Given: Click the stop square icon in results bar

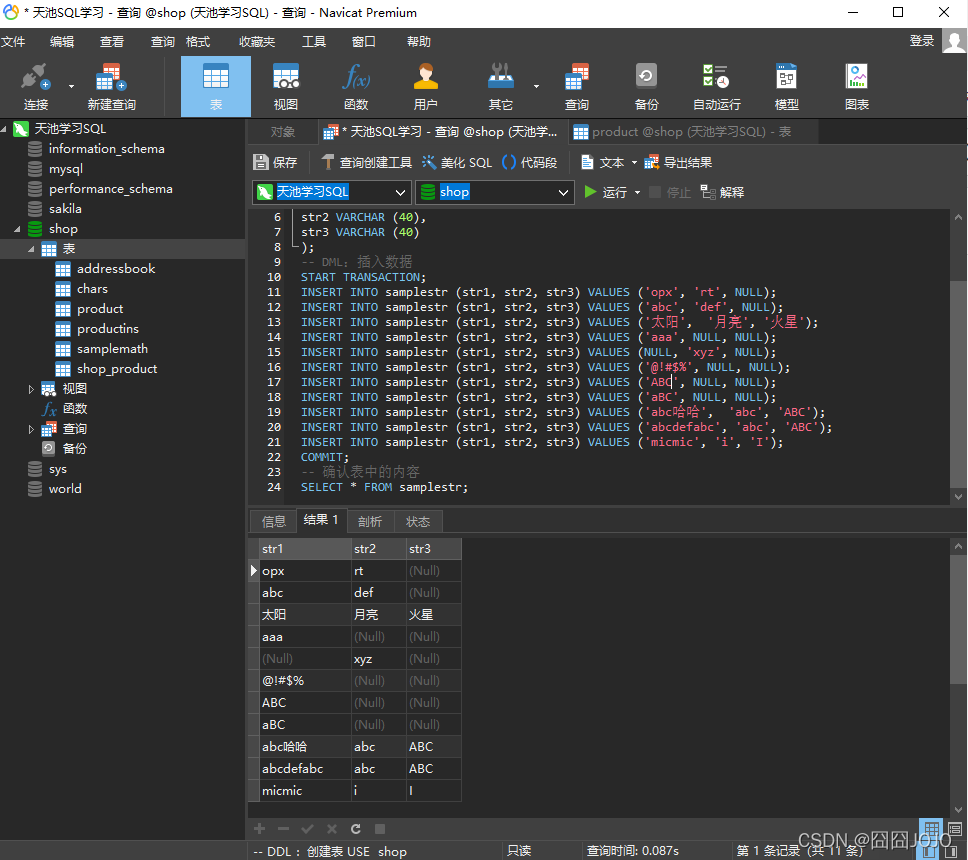Looking at the screenshot, I should pyautogui.click(x=380, y=829).
